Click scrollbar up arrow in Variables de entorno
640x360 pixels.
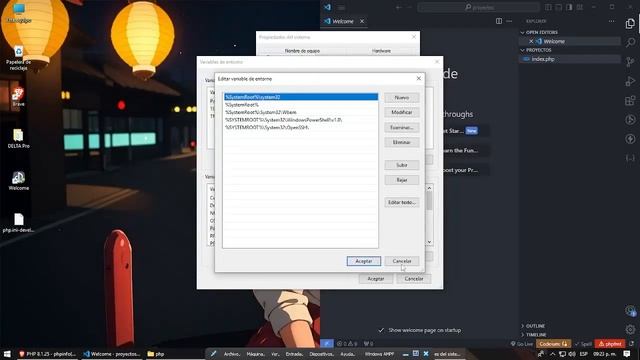[x=429, y=188]
